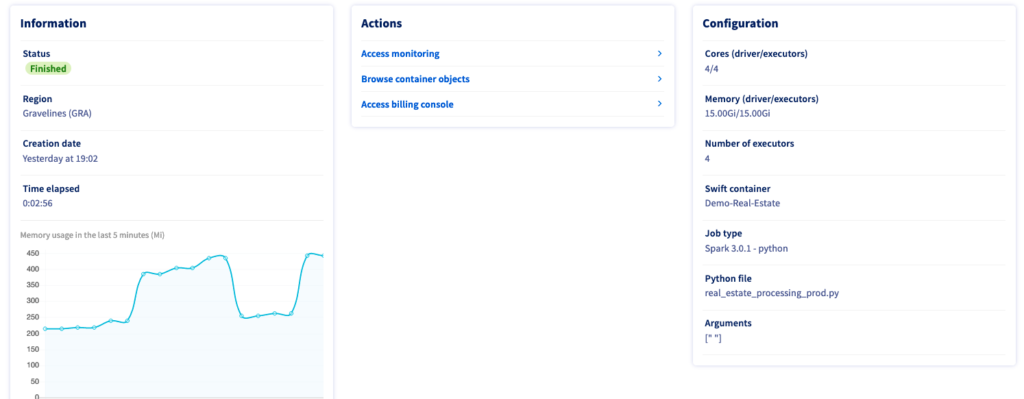Click the last data point on memory chart
Image resolution: width=1024 pixels, height=399 pixels.
[323, 256]
